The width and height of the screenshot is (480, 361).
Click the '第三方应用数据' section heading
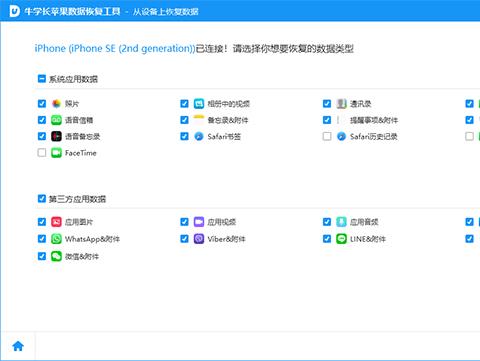click(x=77, y=199)
